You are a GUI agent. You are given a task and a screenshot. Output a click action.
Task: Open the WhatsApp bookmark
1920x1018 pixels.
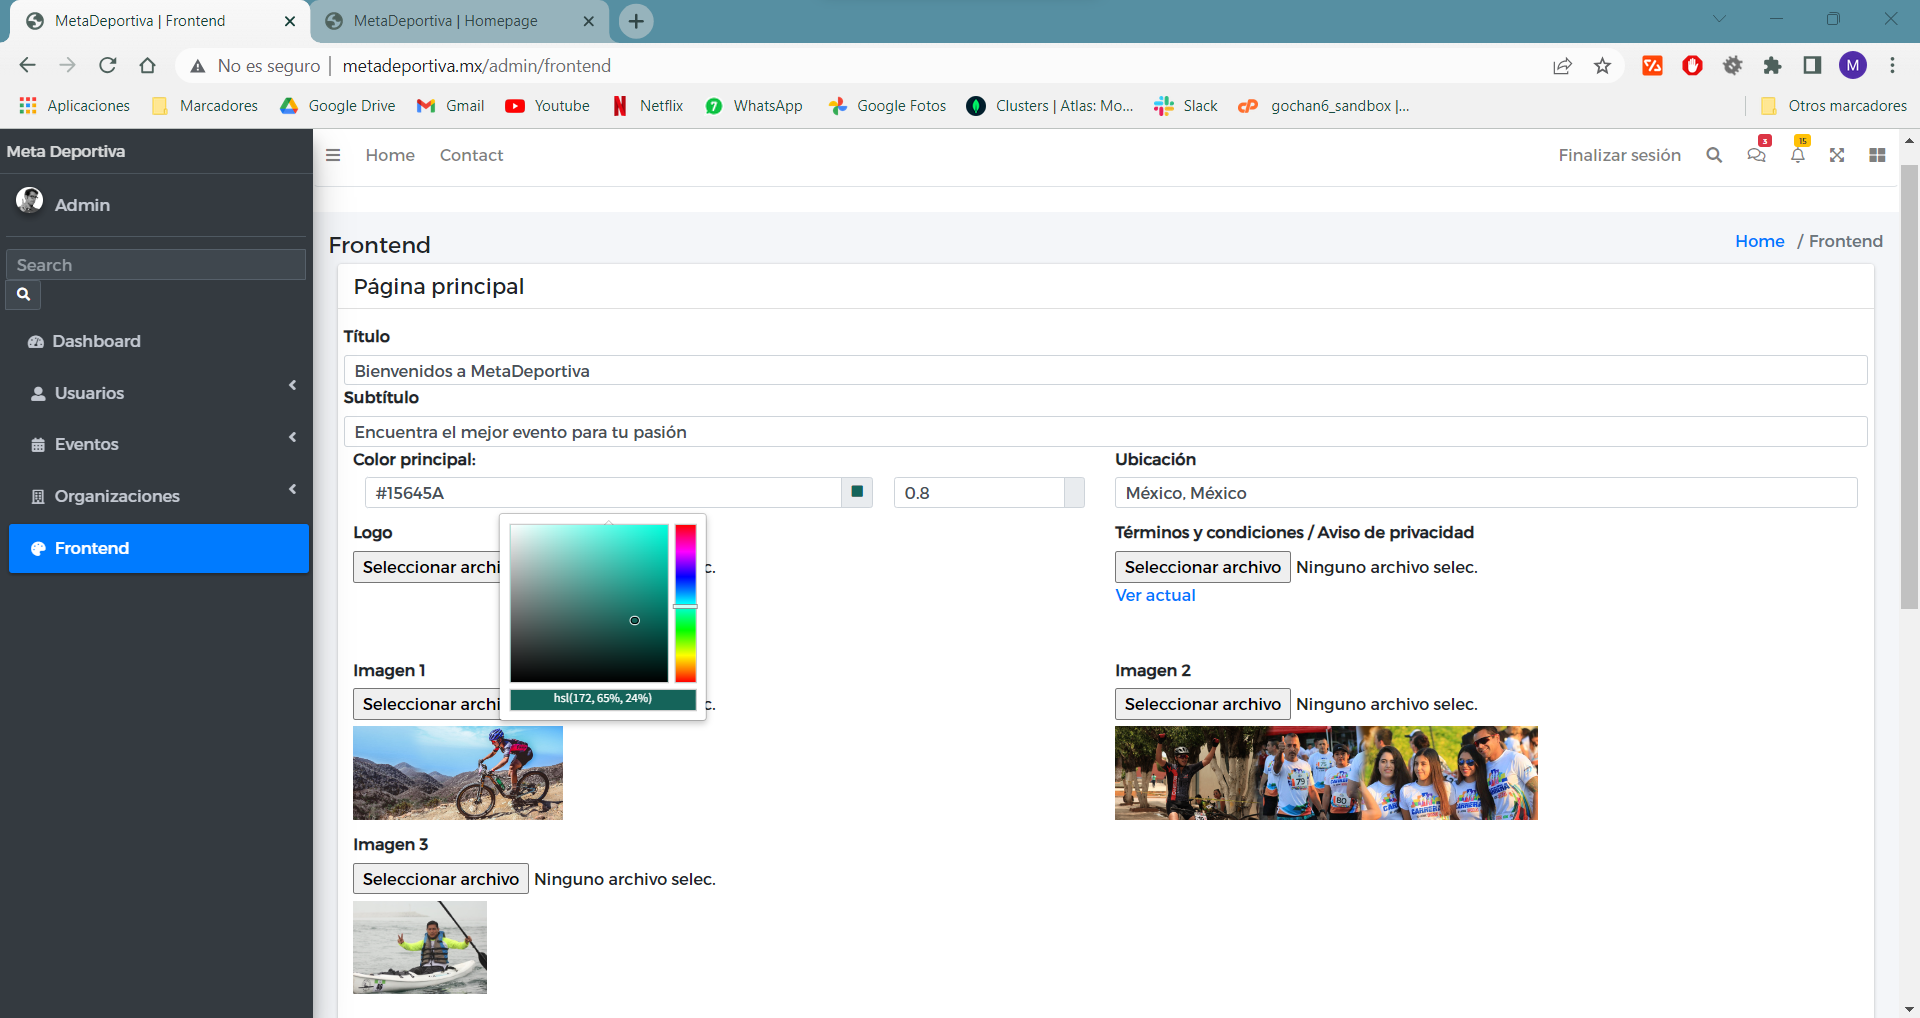coord(754,106)
